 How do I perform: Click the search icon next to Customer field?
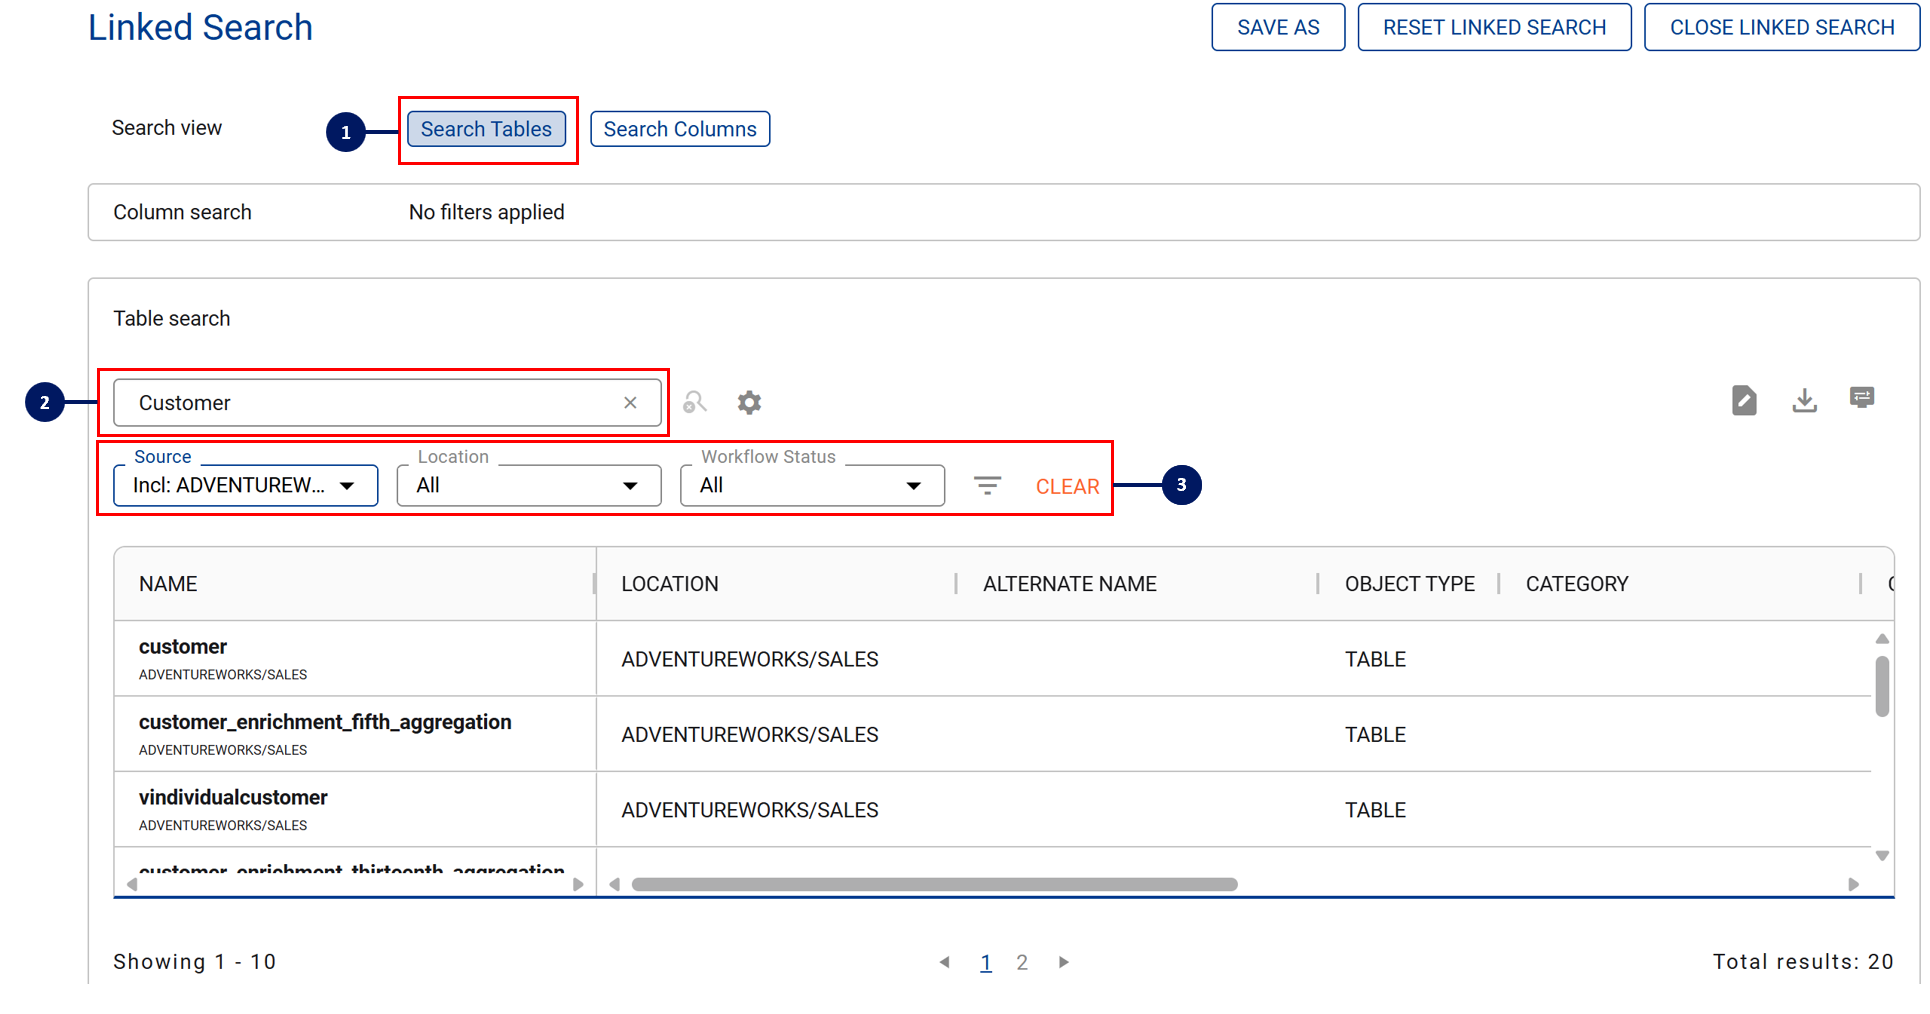click(695, 402)
